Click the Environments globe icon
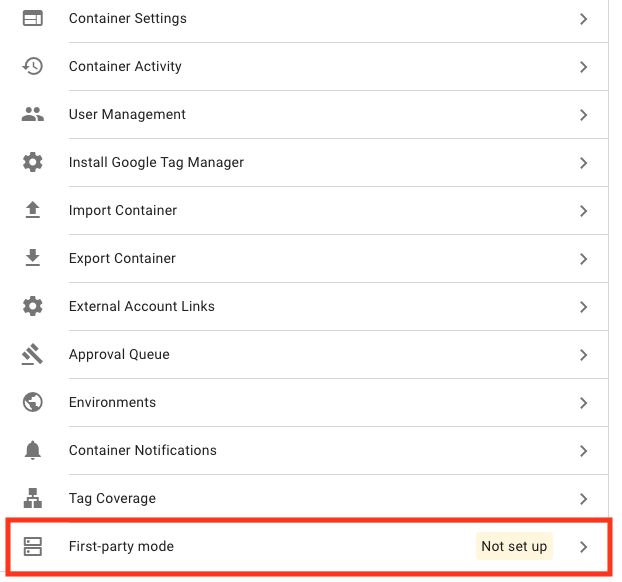The height and width of the screenshot is (582, 622). 33,402
